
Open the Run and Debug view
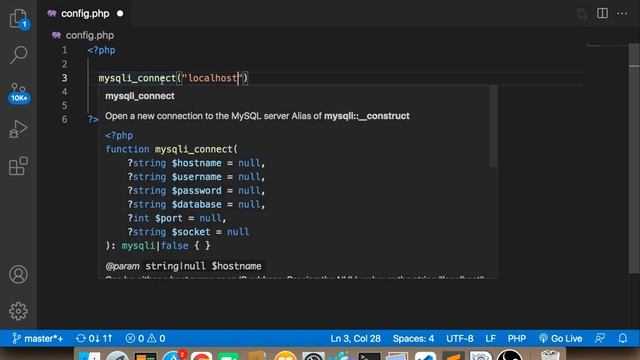click(18, 129)
